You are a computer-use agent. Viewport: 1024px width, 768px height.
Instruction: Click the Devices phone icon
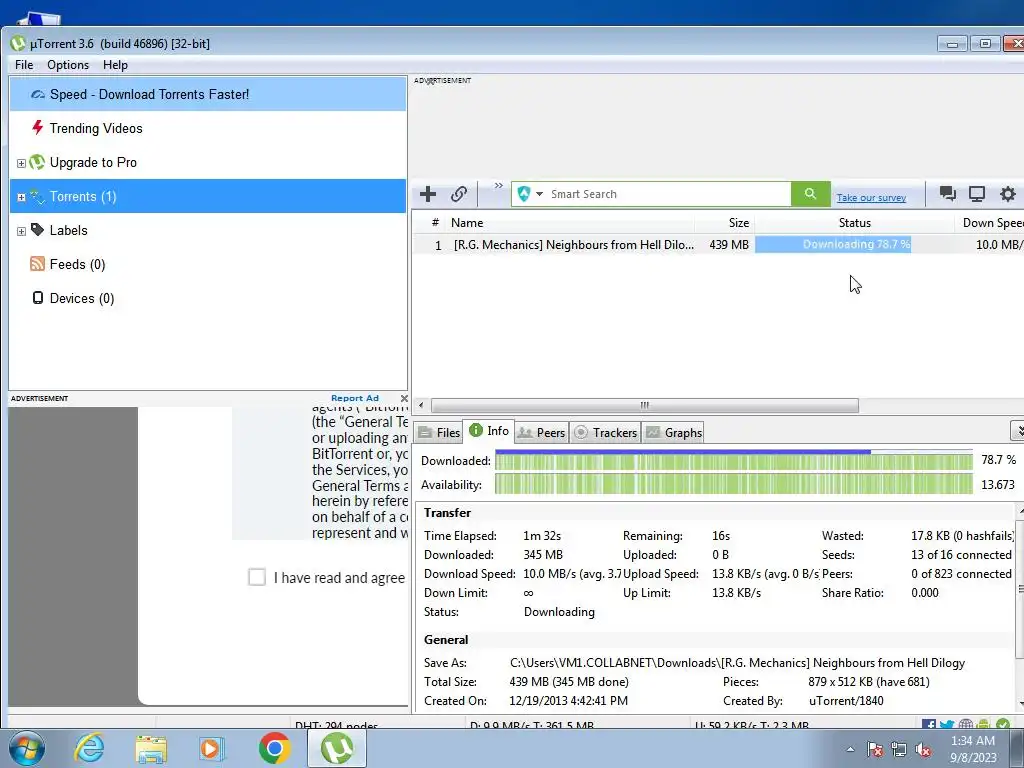tap(38, 298)
